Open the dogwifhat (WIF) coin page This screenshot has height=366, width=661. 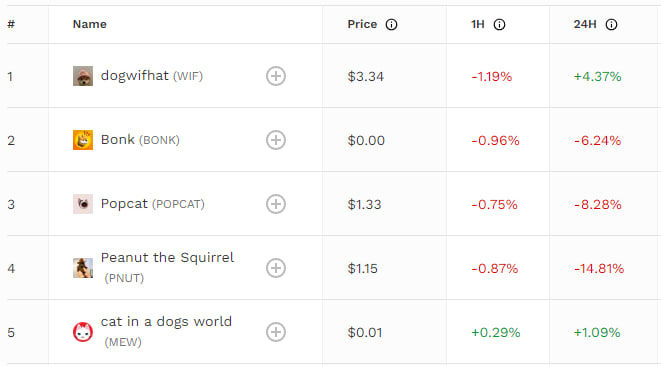click(152, 76)
